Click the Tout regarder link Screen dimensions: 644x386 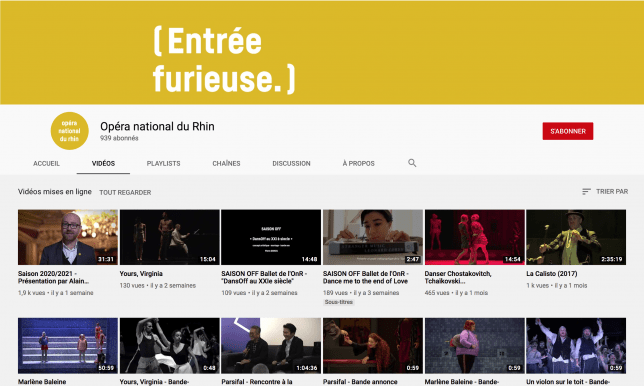click(x=125, y=192)
